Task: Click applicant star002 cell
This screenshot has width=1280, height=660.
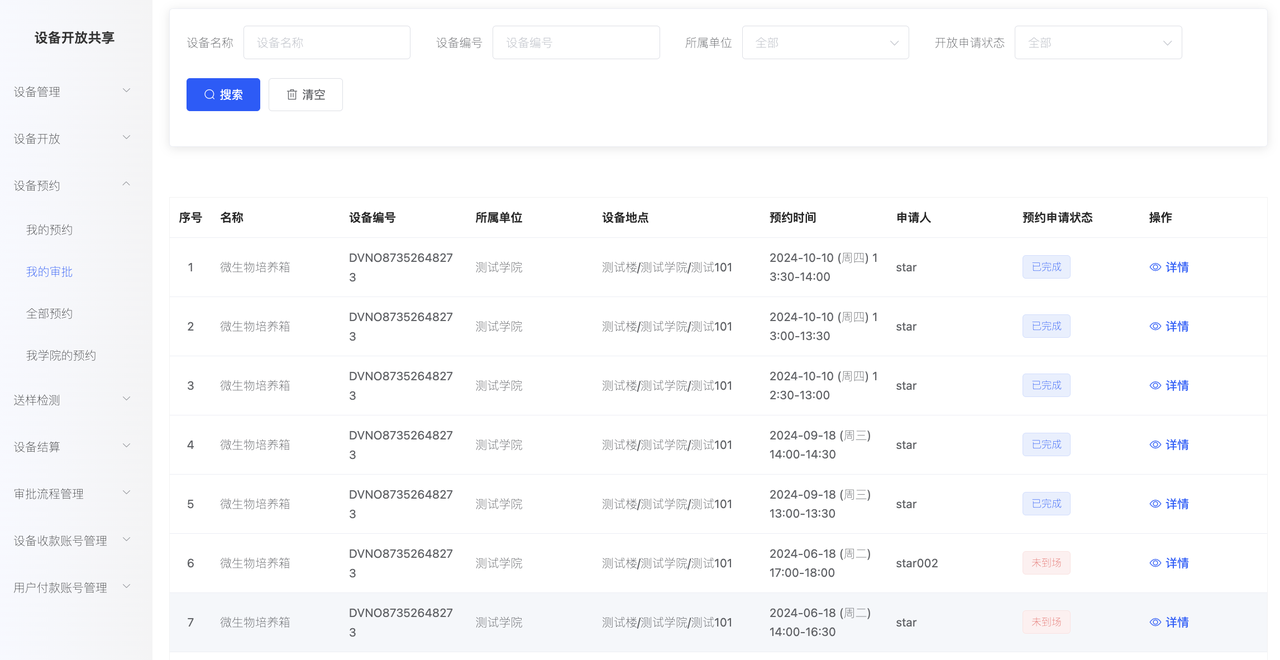Action: 917,563
